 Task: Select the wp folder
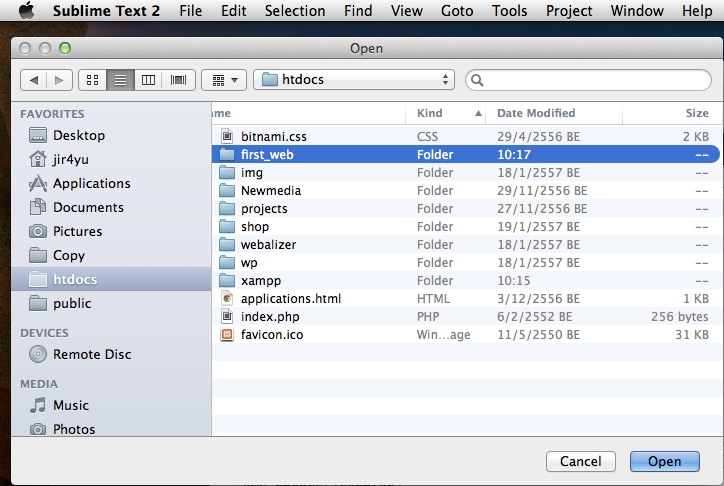click(466, 263)
